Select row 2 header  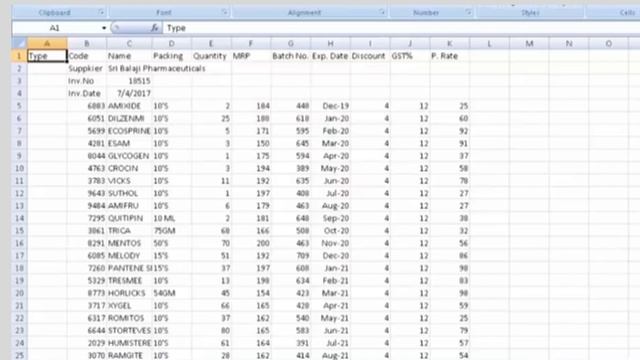tap(19, 69)
